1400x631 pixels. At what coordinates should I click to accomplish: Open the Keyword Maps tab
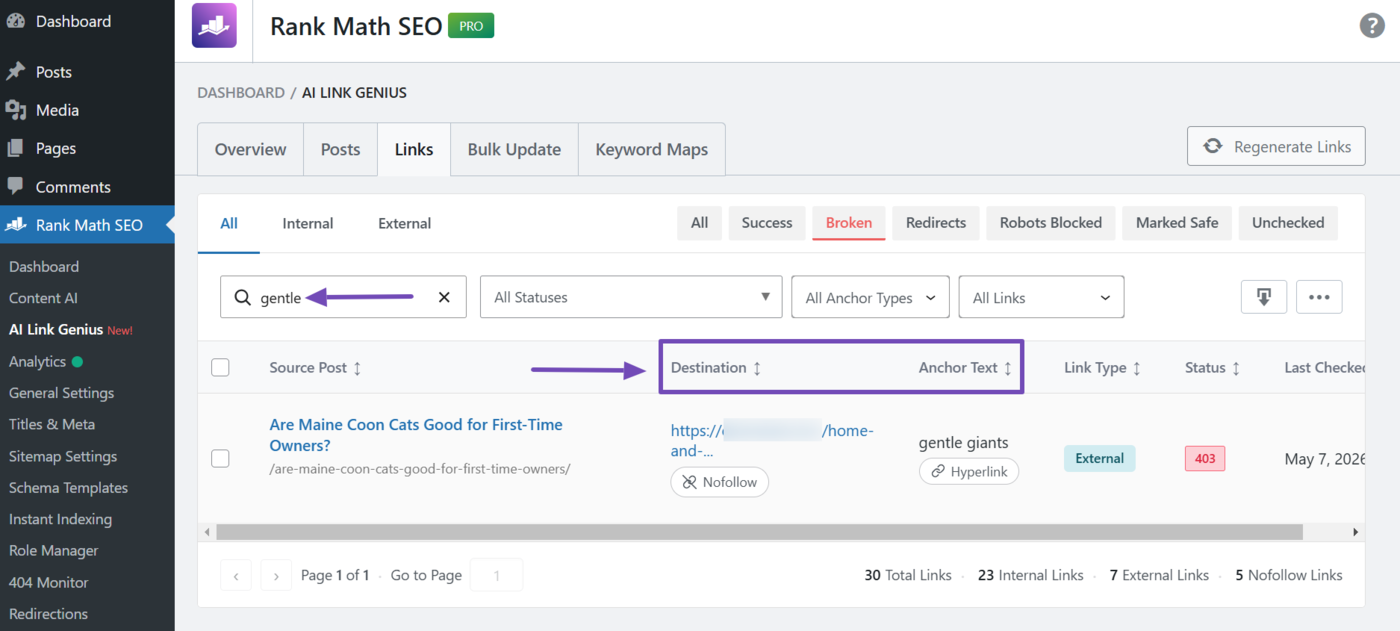[x=652, y=149]
